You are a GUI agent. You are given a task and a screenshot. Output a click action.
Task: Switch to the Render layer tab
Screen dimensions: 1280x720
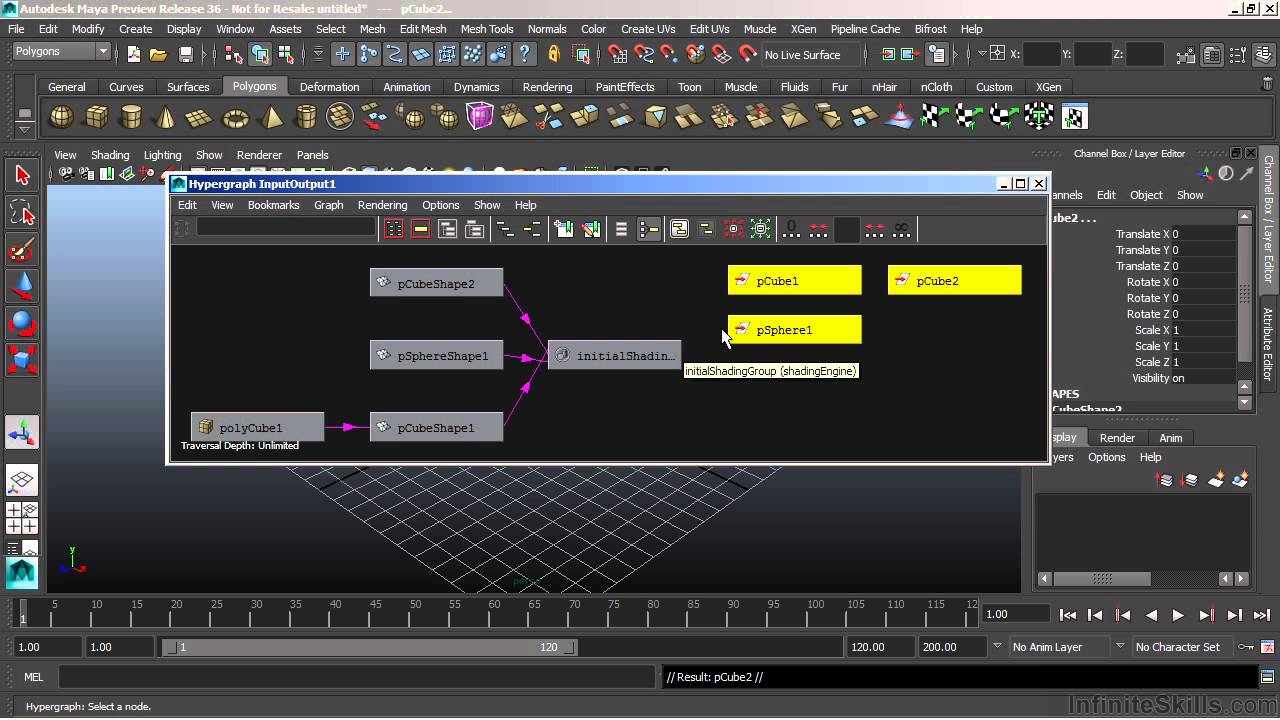coord(1117,438)
